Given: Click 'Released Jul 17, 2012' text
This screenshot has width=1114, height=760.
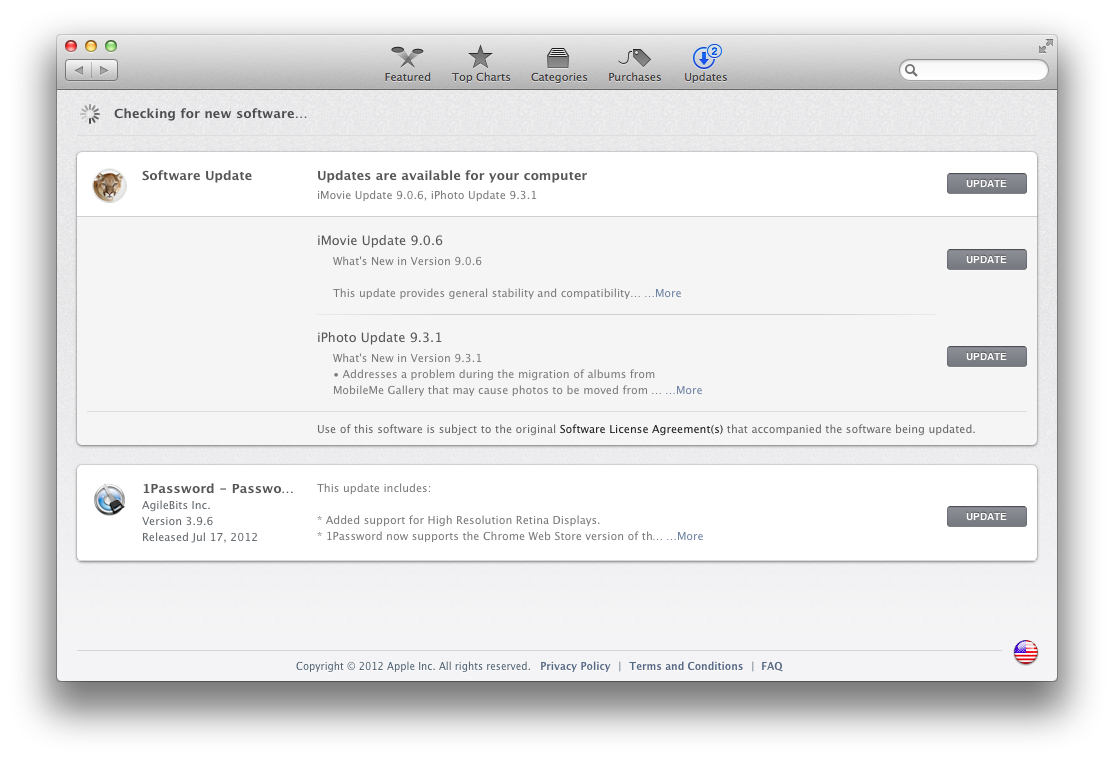Looking at the screenshot, I should (200, 537).
